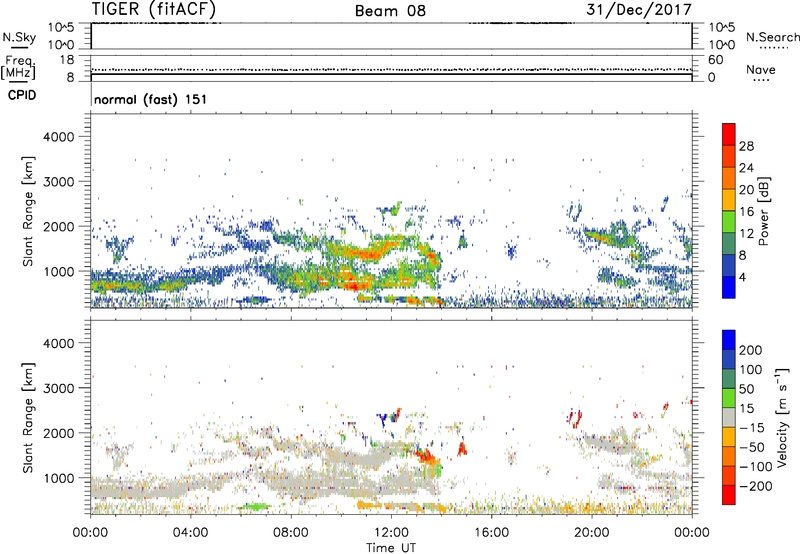Pick the blue bottom of the power colorbar

tap(729, 287)
